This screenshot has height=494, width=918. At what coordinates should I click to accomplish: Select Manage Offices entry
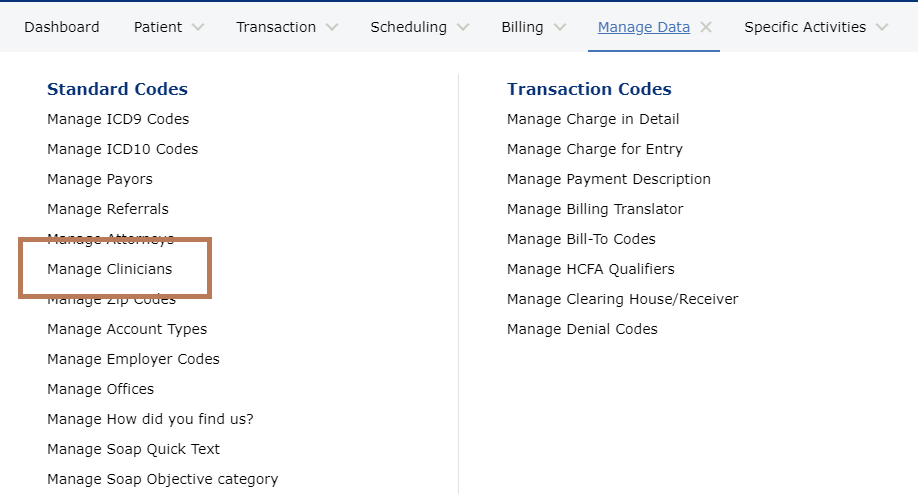[x=100, y=389]
